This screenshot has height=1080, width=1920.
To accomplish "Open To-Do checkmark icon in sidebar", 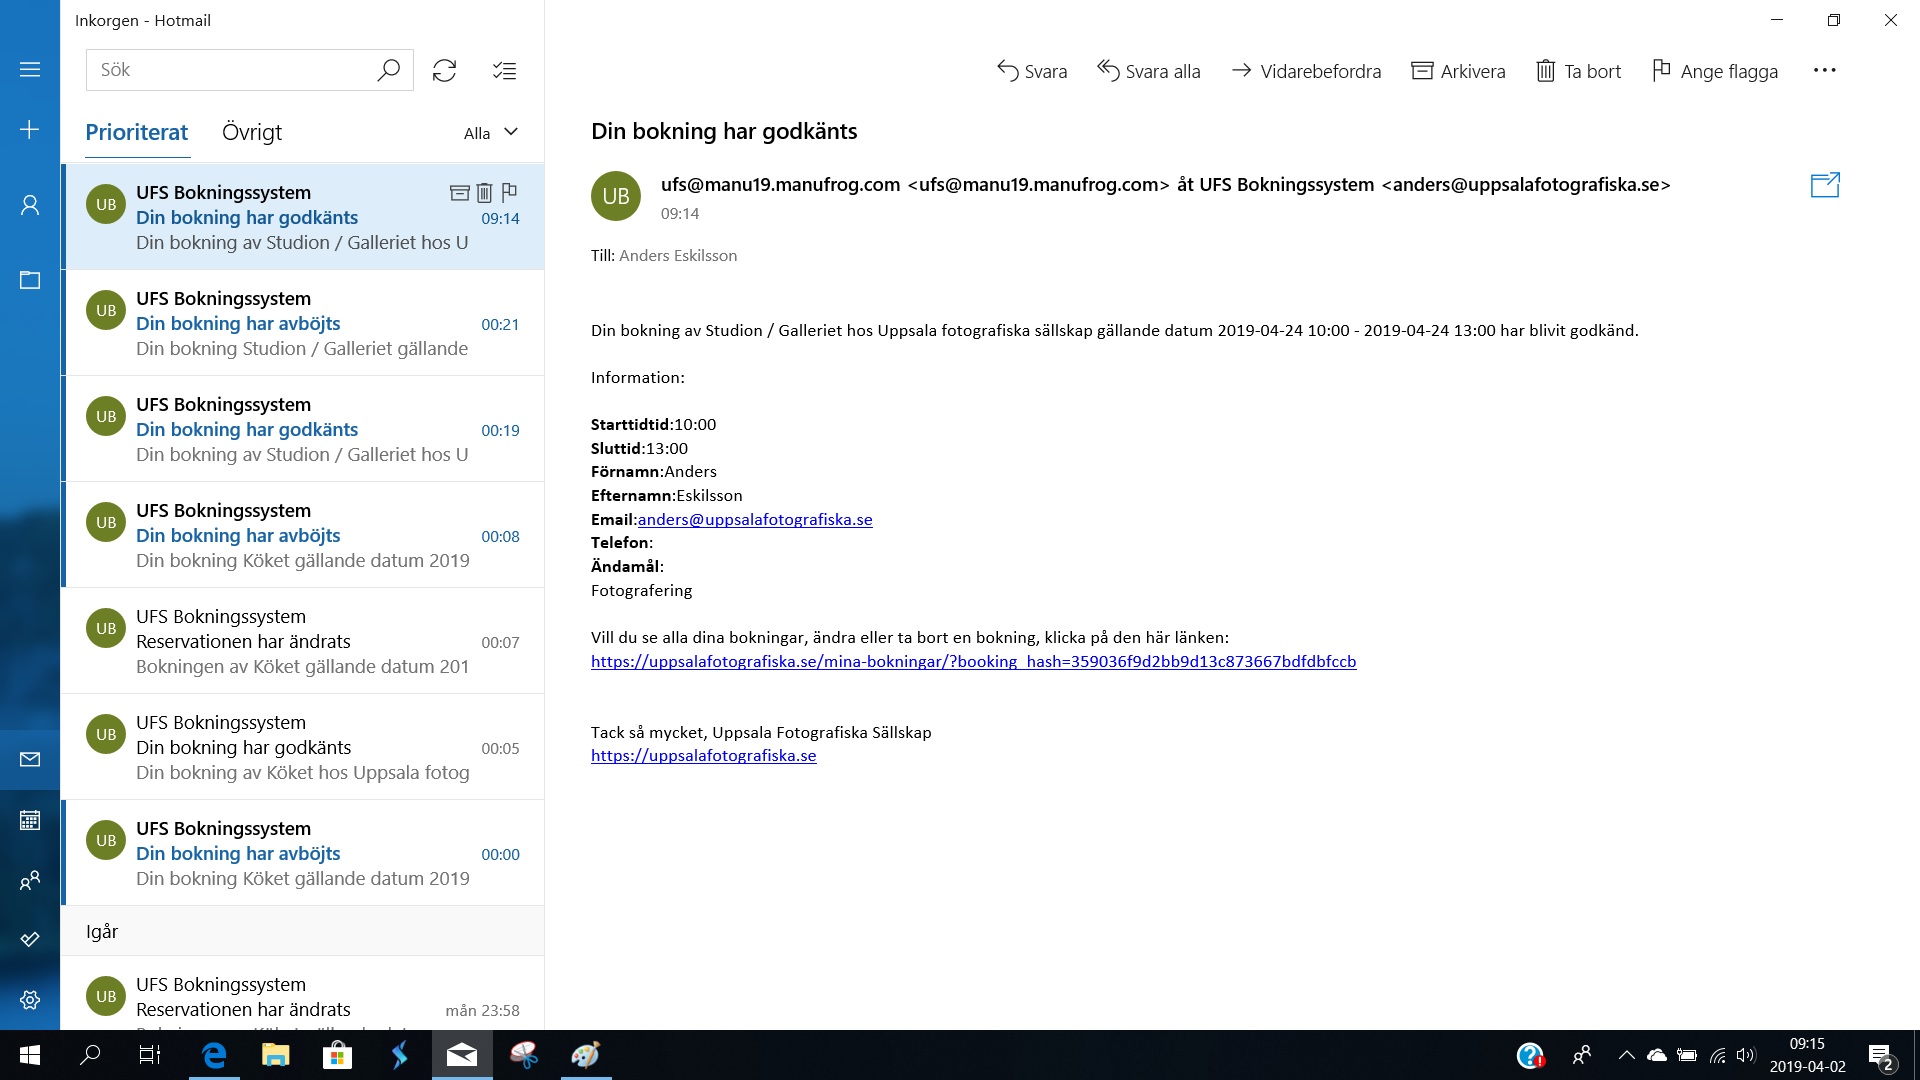I will click(x=30, y=940).
